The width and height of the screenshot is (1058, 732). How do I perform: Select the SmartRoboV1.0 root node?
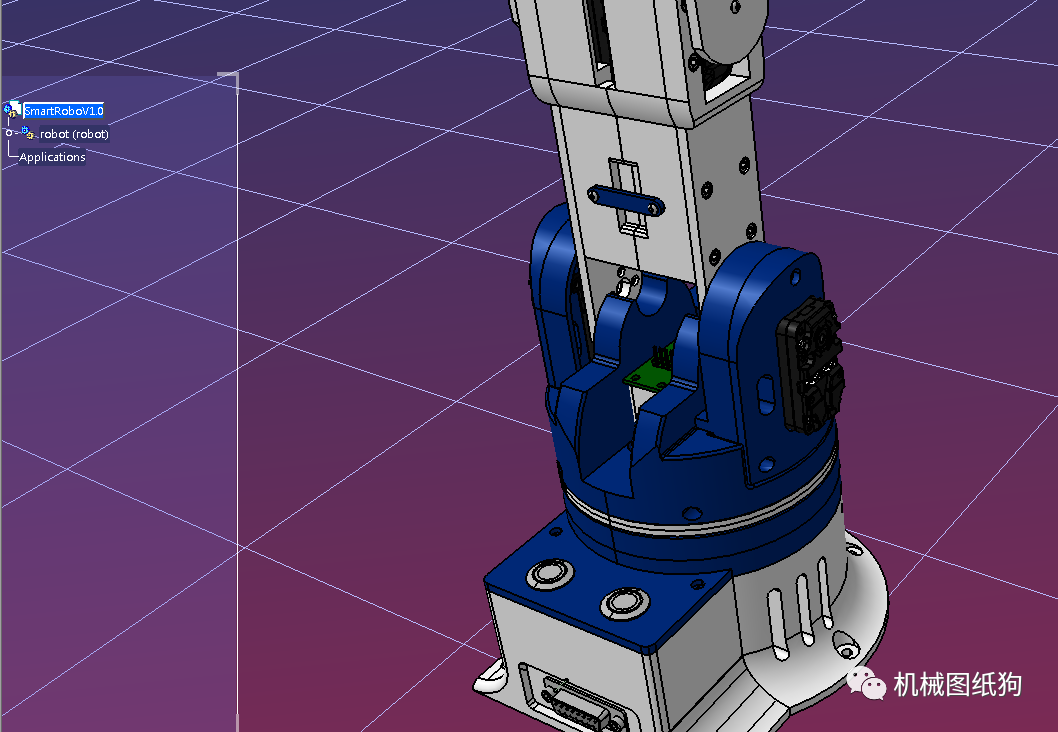[63, 111]
